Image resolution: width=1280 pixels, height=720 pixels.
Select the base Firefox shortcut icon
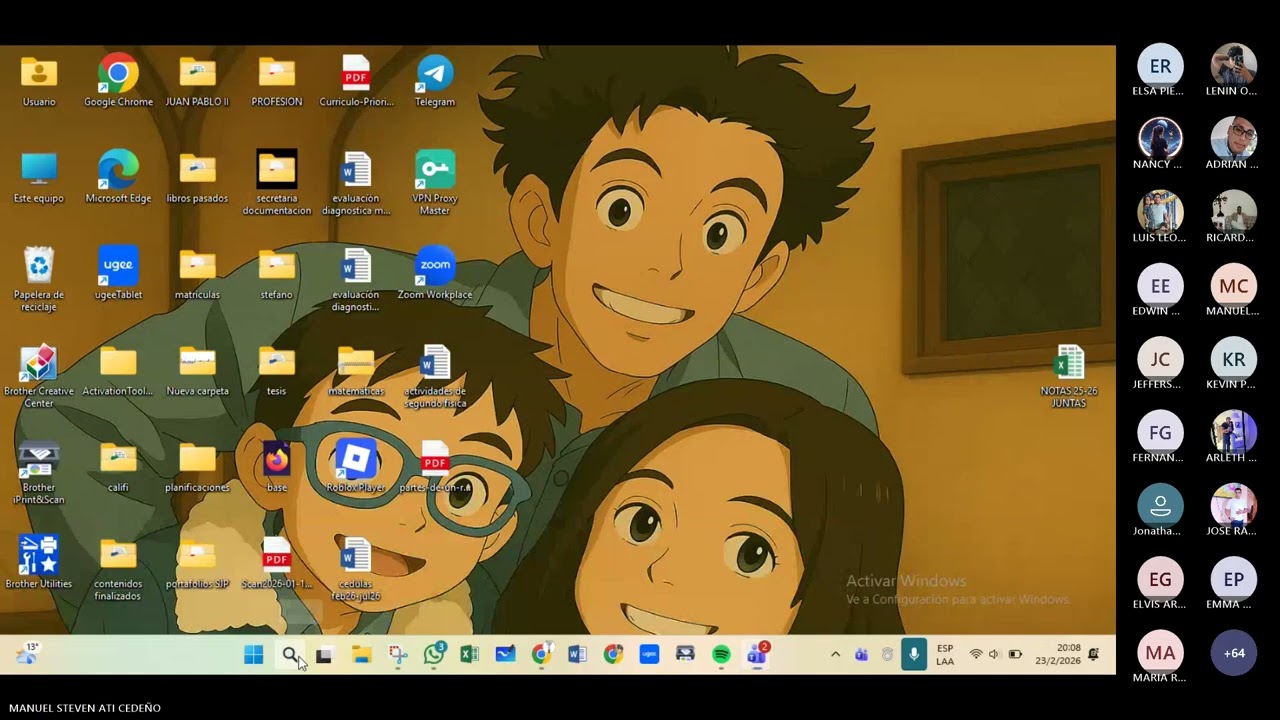coord(277,466)
